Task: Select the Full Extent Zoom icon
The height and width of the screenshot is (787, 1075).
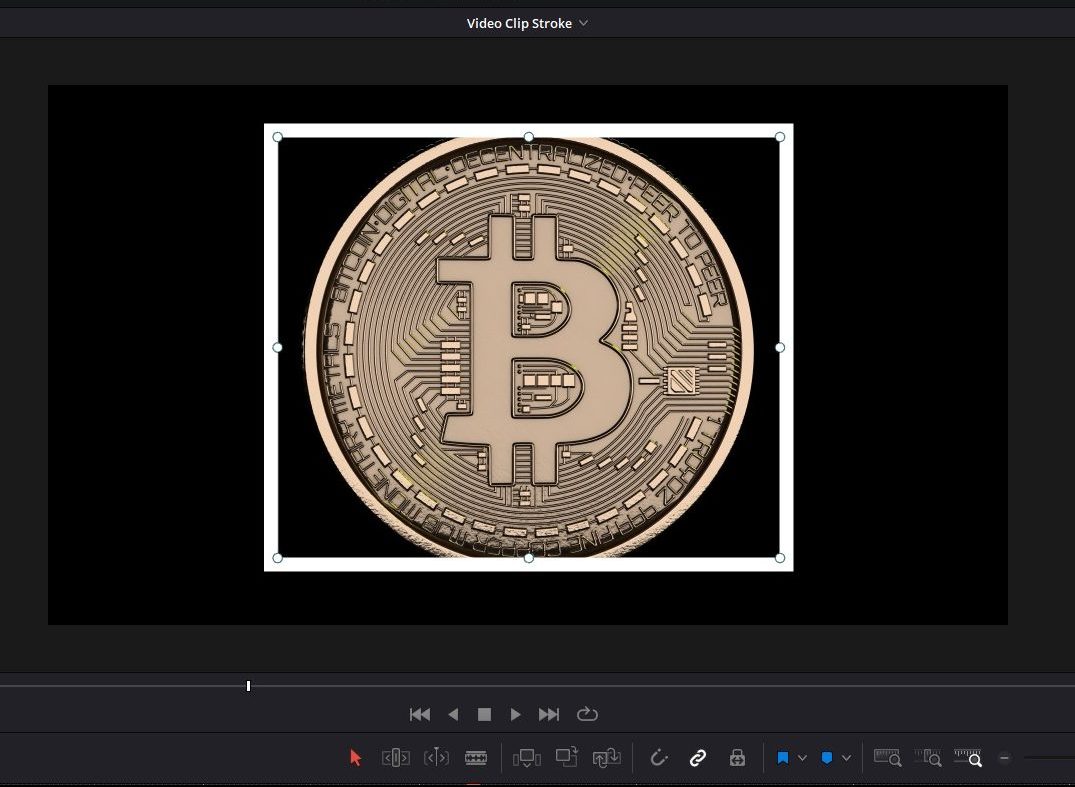Action: pyautogui.click(x=887, y=757)
